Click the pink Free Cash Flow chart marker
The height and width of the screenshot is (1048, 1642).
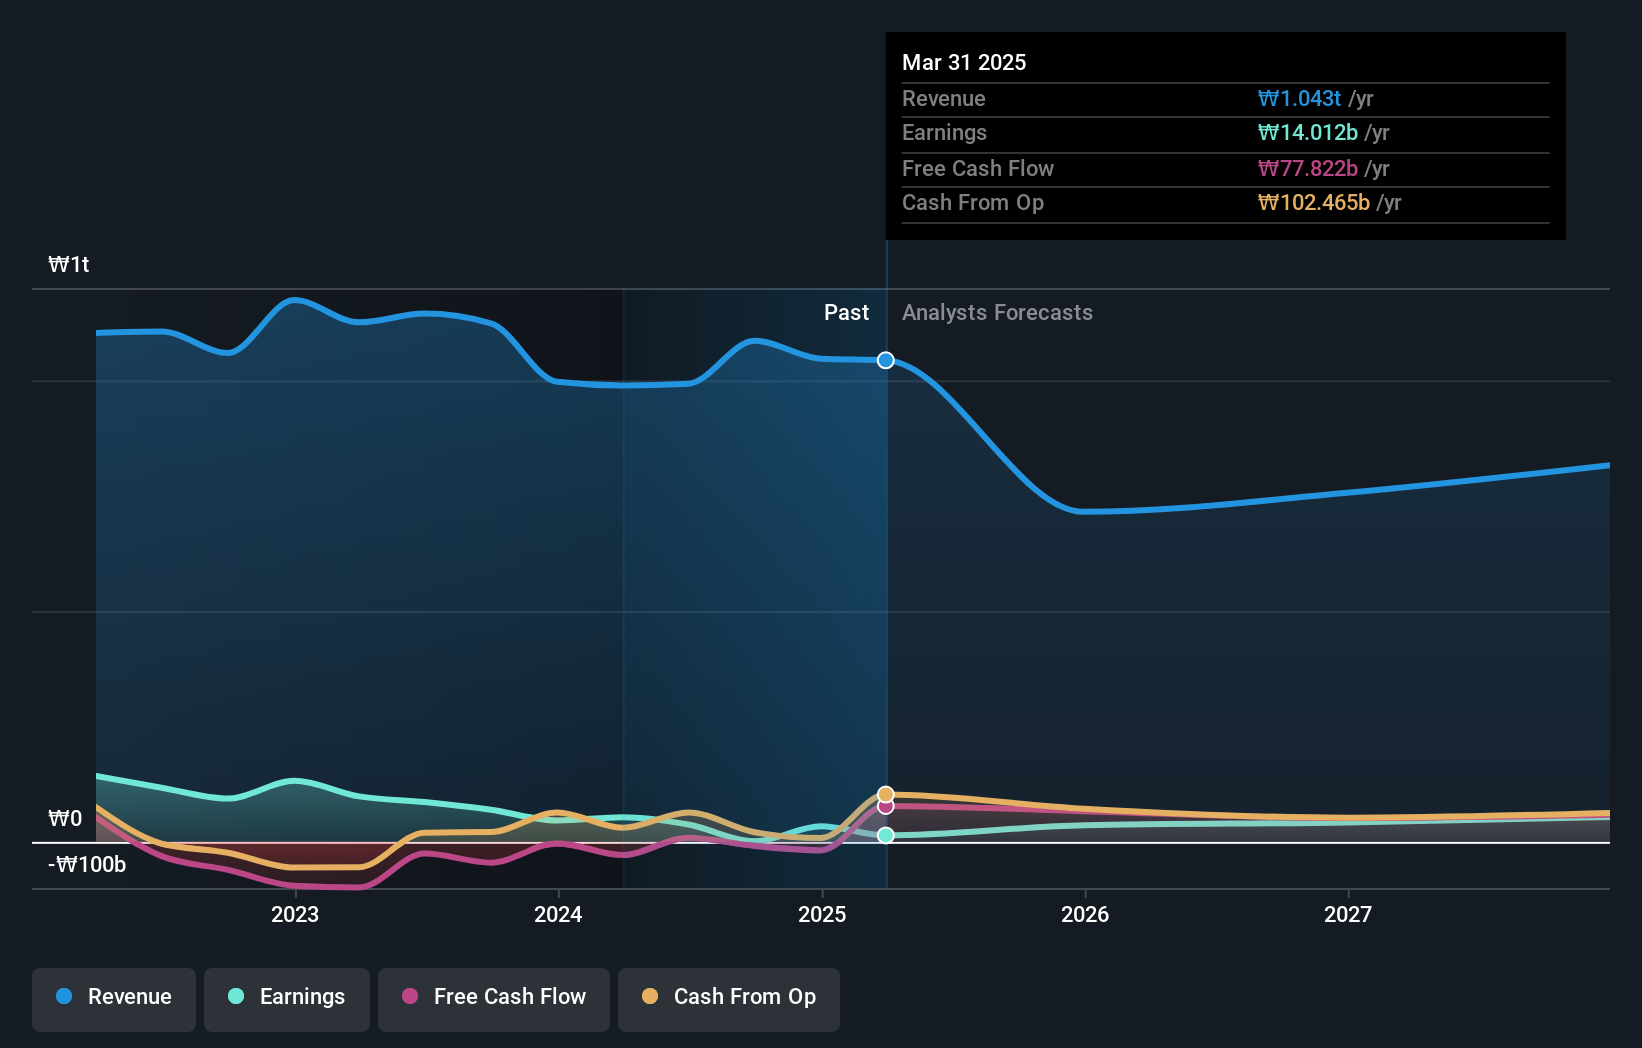tap(885, 806)
